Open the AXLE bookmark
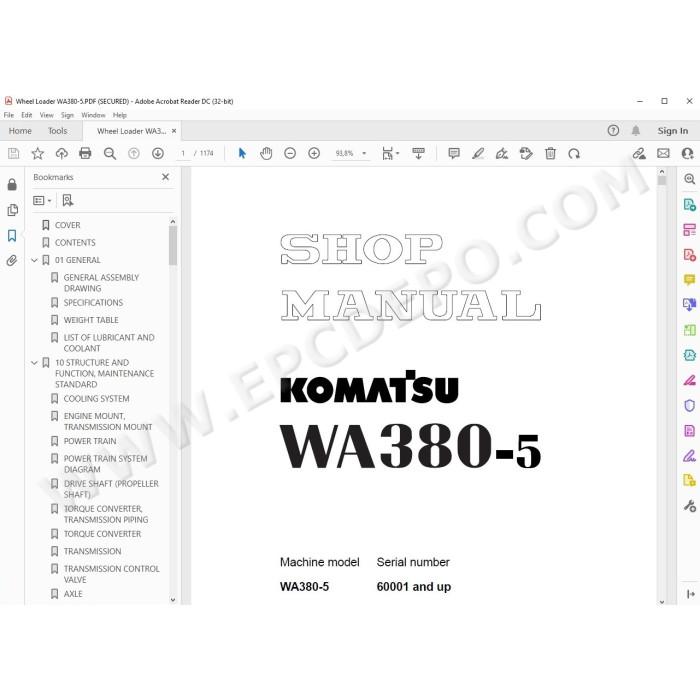Screen dimensions: 700x700 [x=73, y=594]
